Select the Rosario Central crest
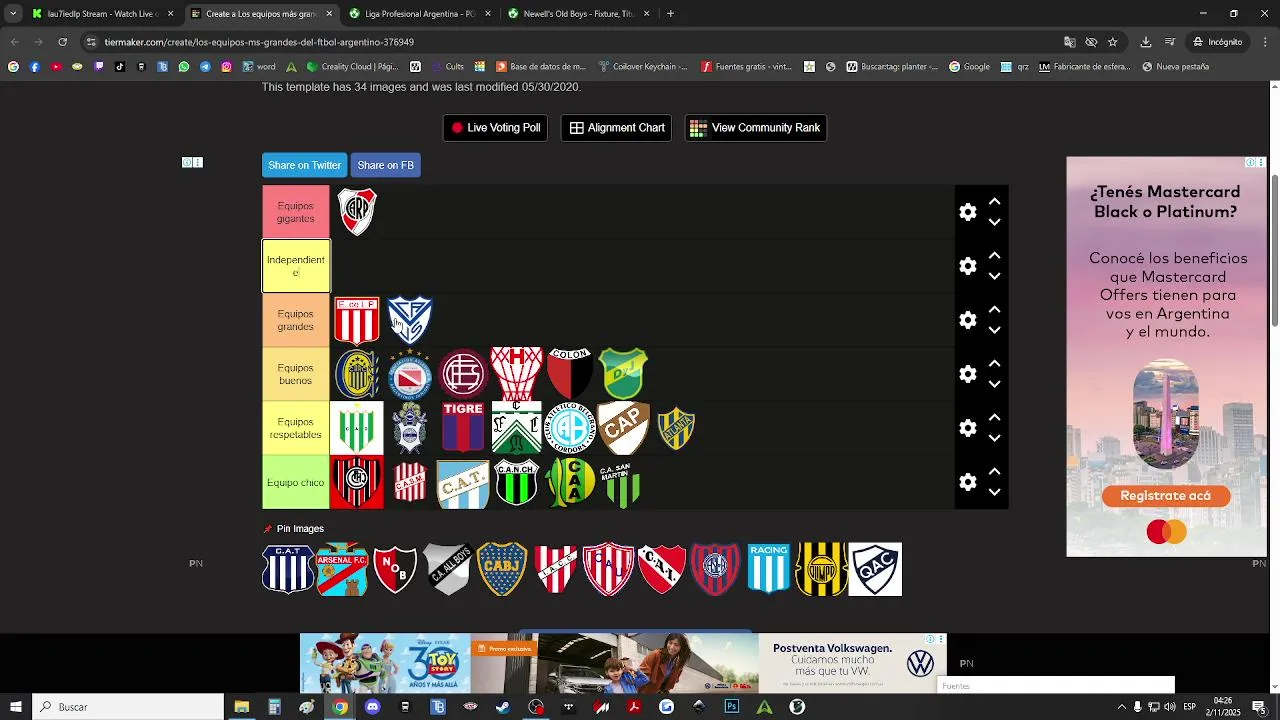Image resolution: width=1280 pixels, height=720 pixels. (357, 374)
